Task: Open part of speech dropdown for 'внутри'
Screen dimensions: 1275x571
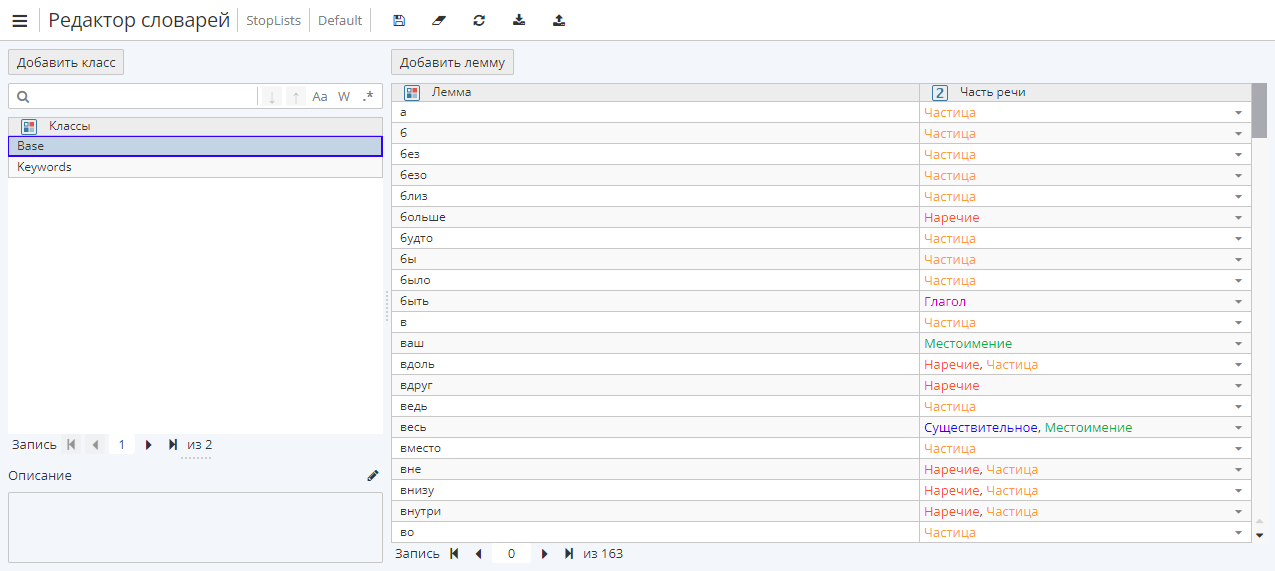Action: (1238, 512)
